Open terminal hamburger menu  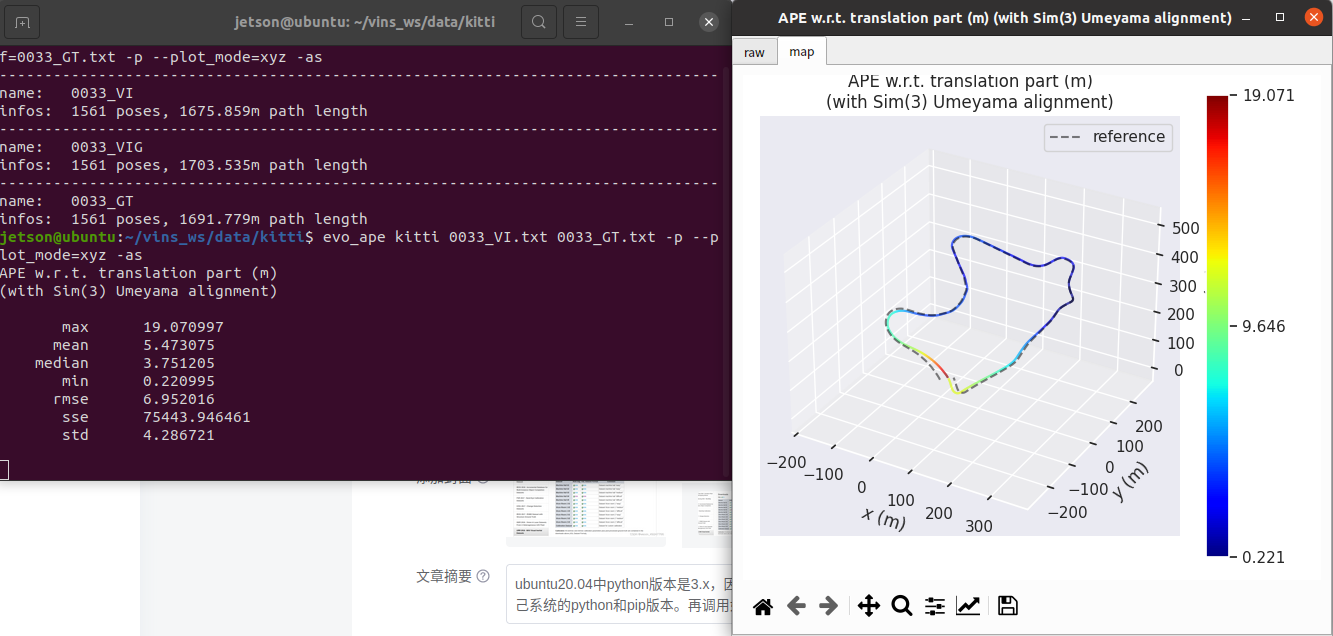pos(581,21)
